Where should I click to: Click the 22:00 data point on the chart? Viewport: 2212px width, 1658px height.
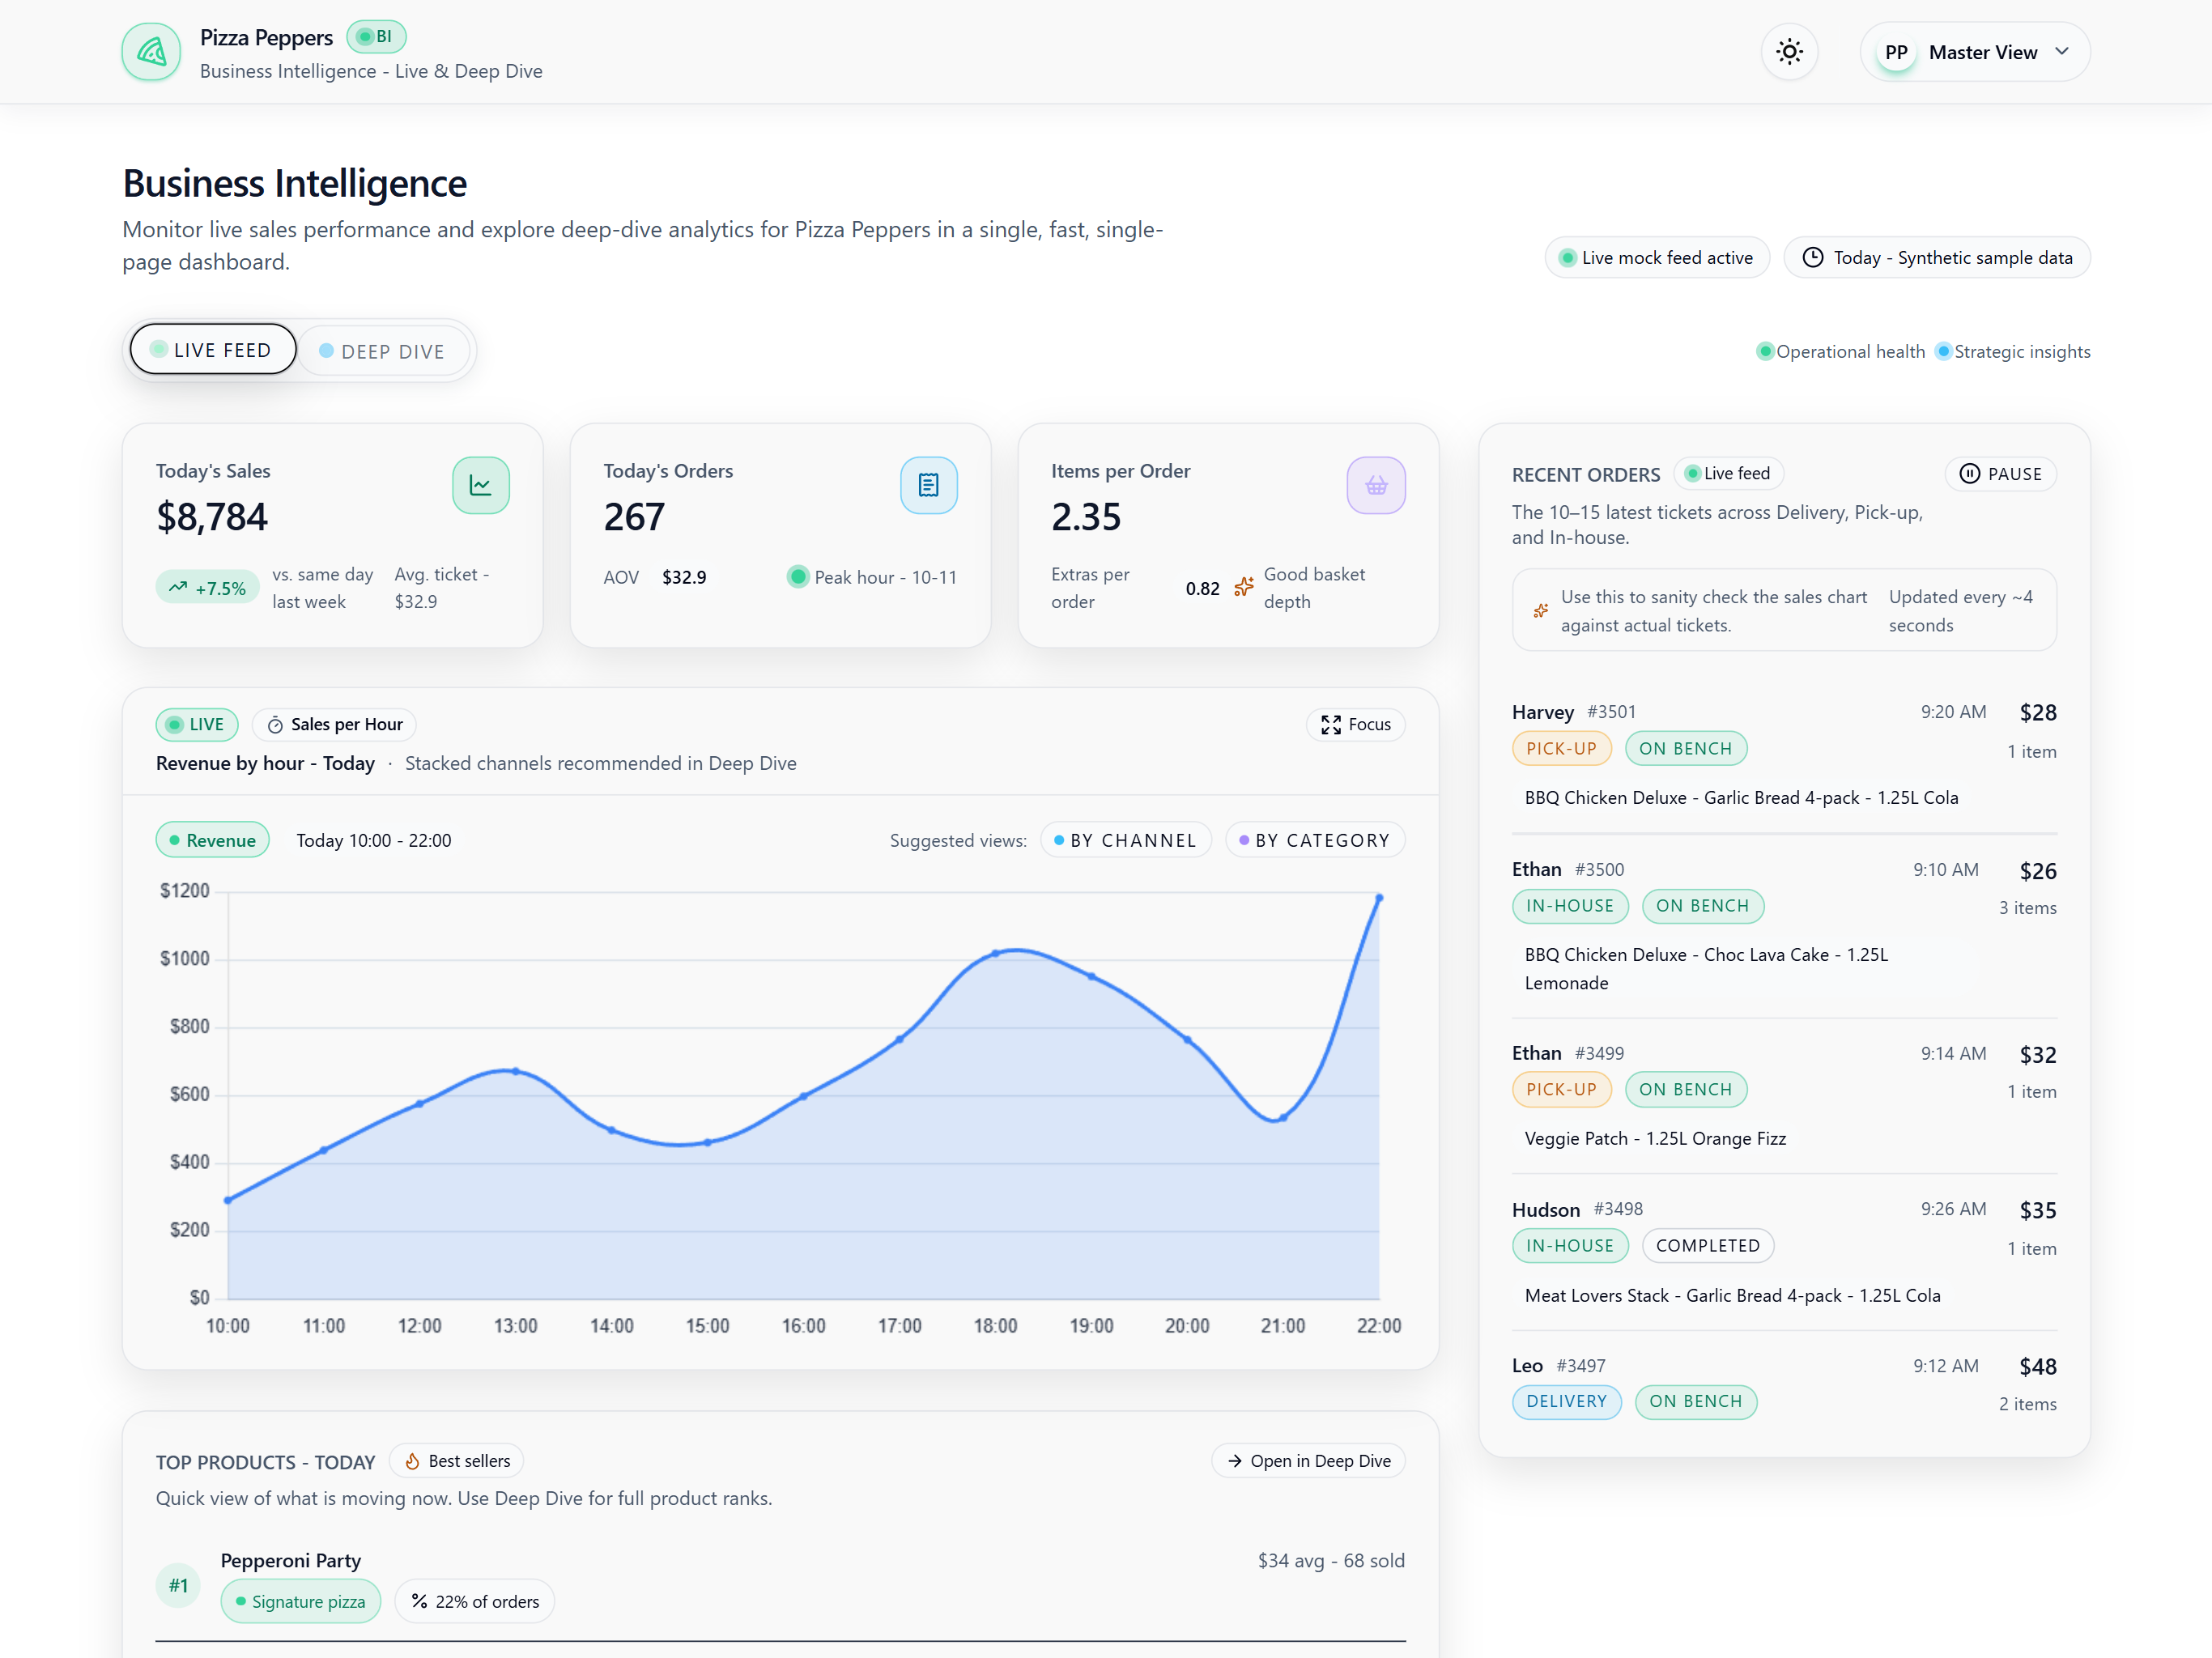pyautogui.click(x=1379, y=898)
